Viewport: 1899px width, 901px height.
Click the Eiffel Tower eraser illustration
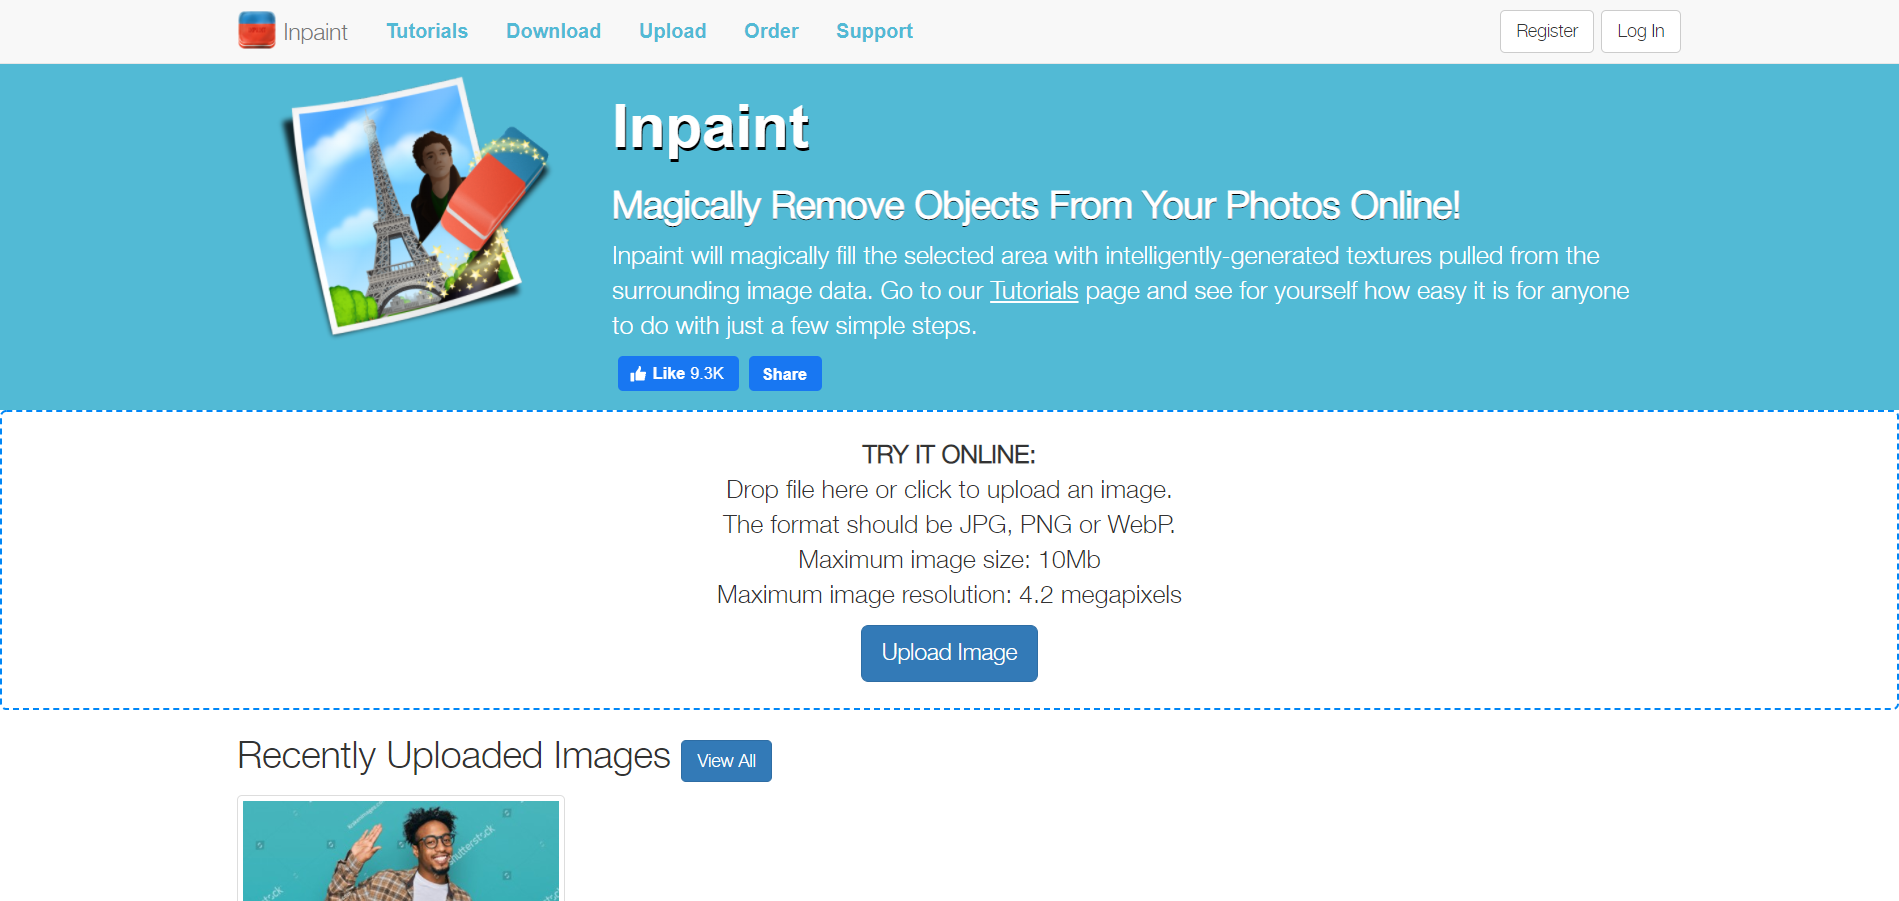coord(417,207)
